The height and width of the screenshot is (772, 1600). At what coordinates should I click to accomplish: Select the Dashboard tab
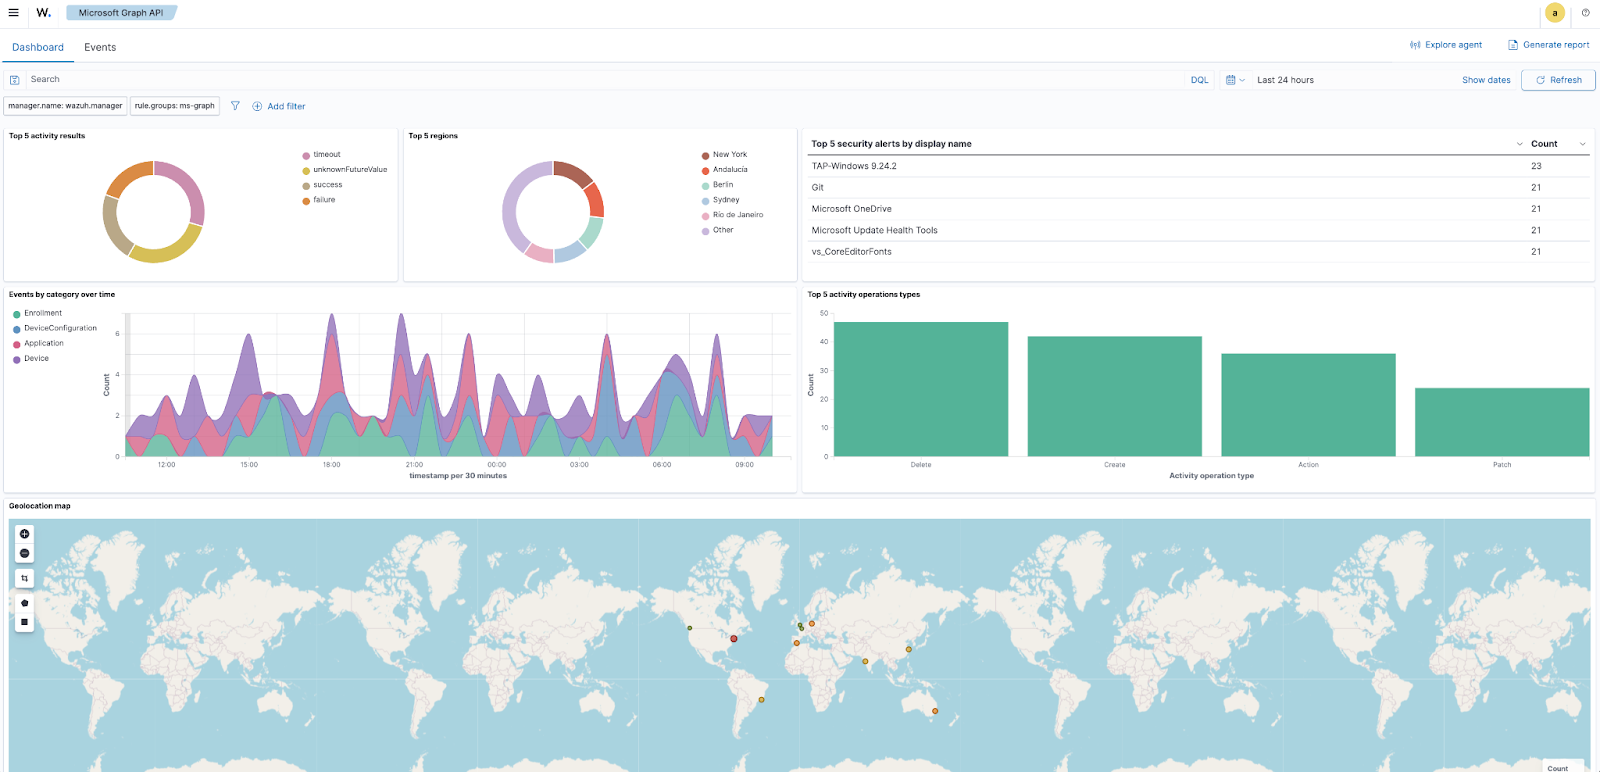pos(38,47)
